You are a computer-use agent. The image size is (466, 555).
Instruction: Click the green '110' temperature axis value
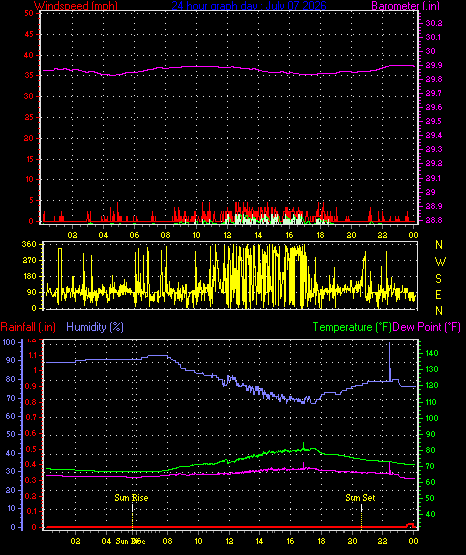coord(432,402)
